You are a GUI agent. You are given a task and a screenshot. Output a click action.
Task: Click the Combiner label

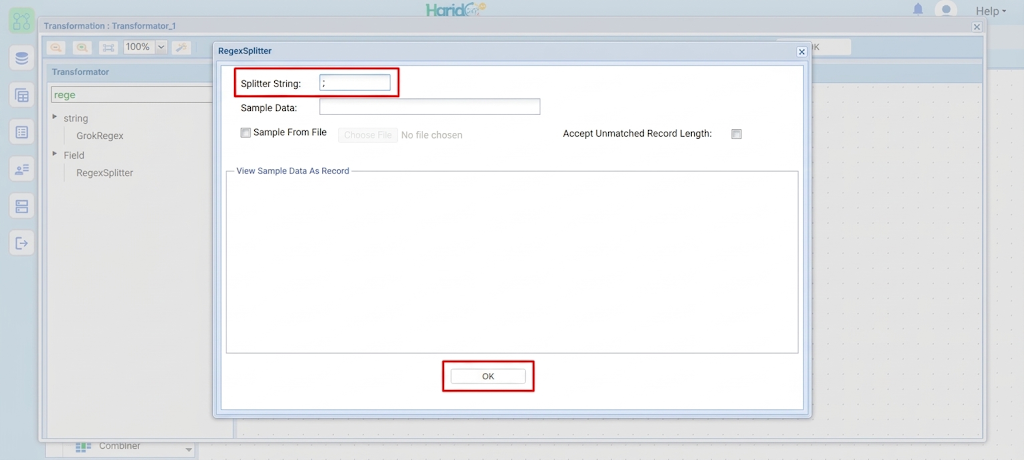120,446
